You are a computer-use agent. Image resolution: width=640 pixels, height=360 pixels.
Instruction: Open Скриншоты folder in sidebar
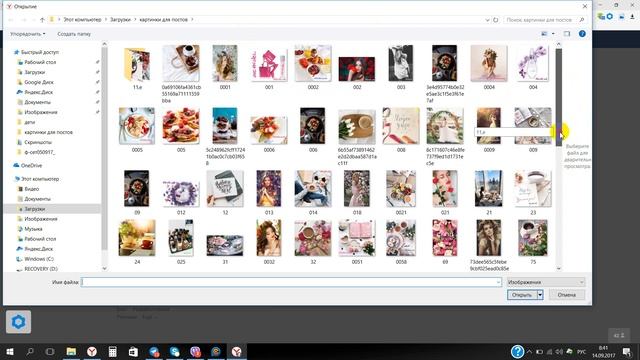tap(38, 142)
